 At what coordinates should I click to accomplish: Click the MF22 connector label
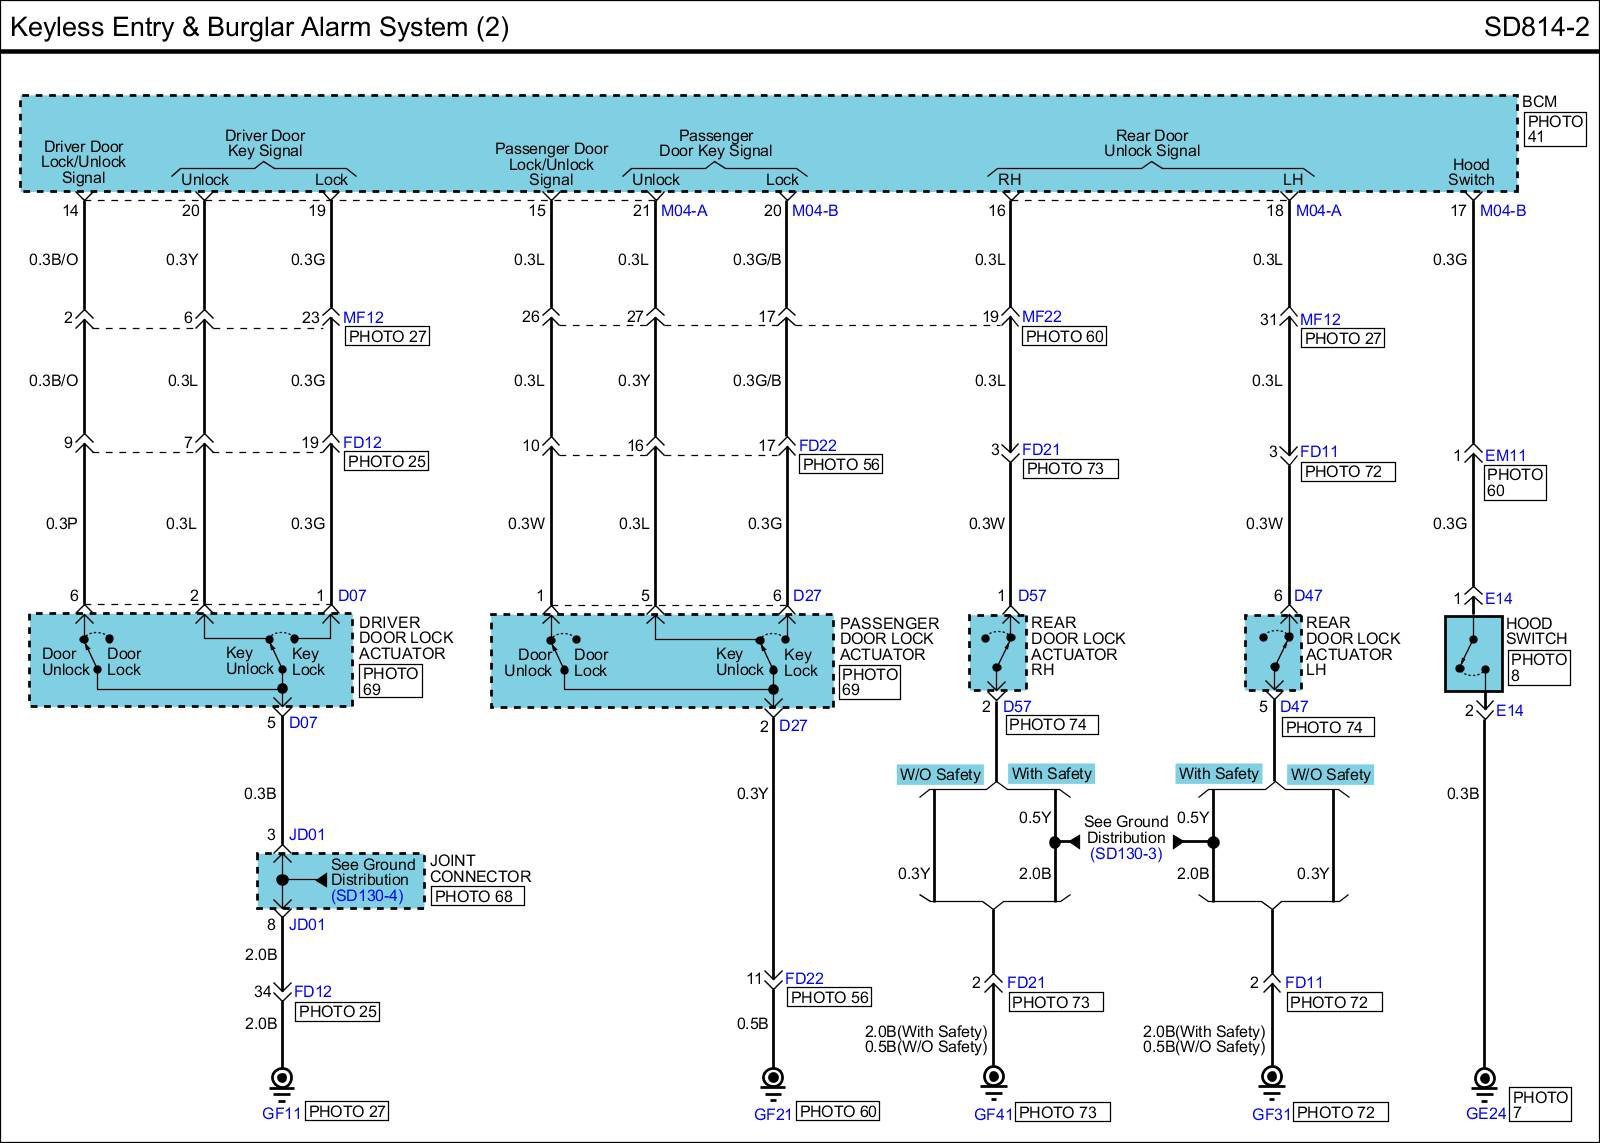point(1041,317)
